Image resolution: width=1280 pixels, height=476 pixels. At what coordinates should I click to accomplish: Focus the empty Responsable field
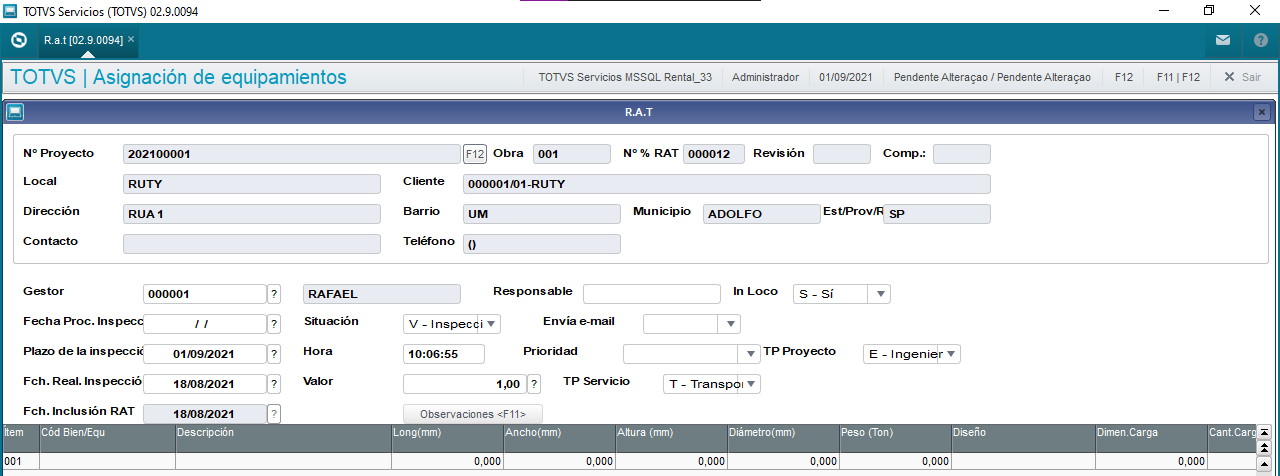(652, 294)
